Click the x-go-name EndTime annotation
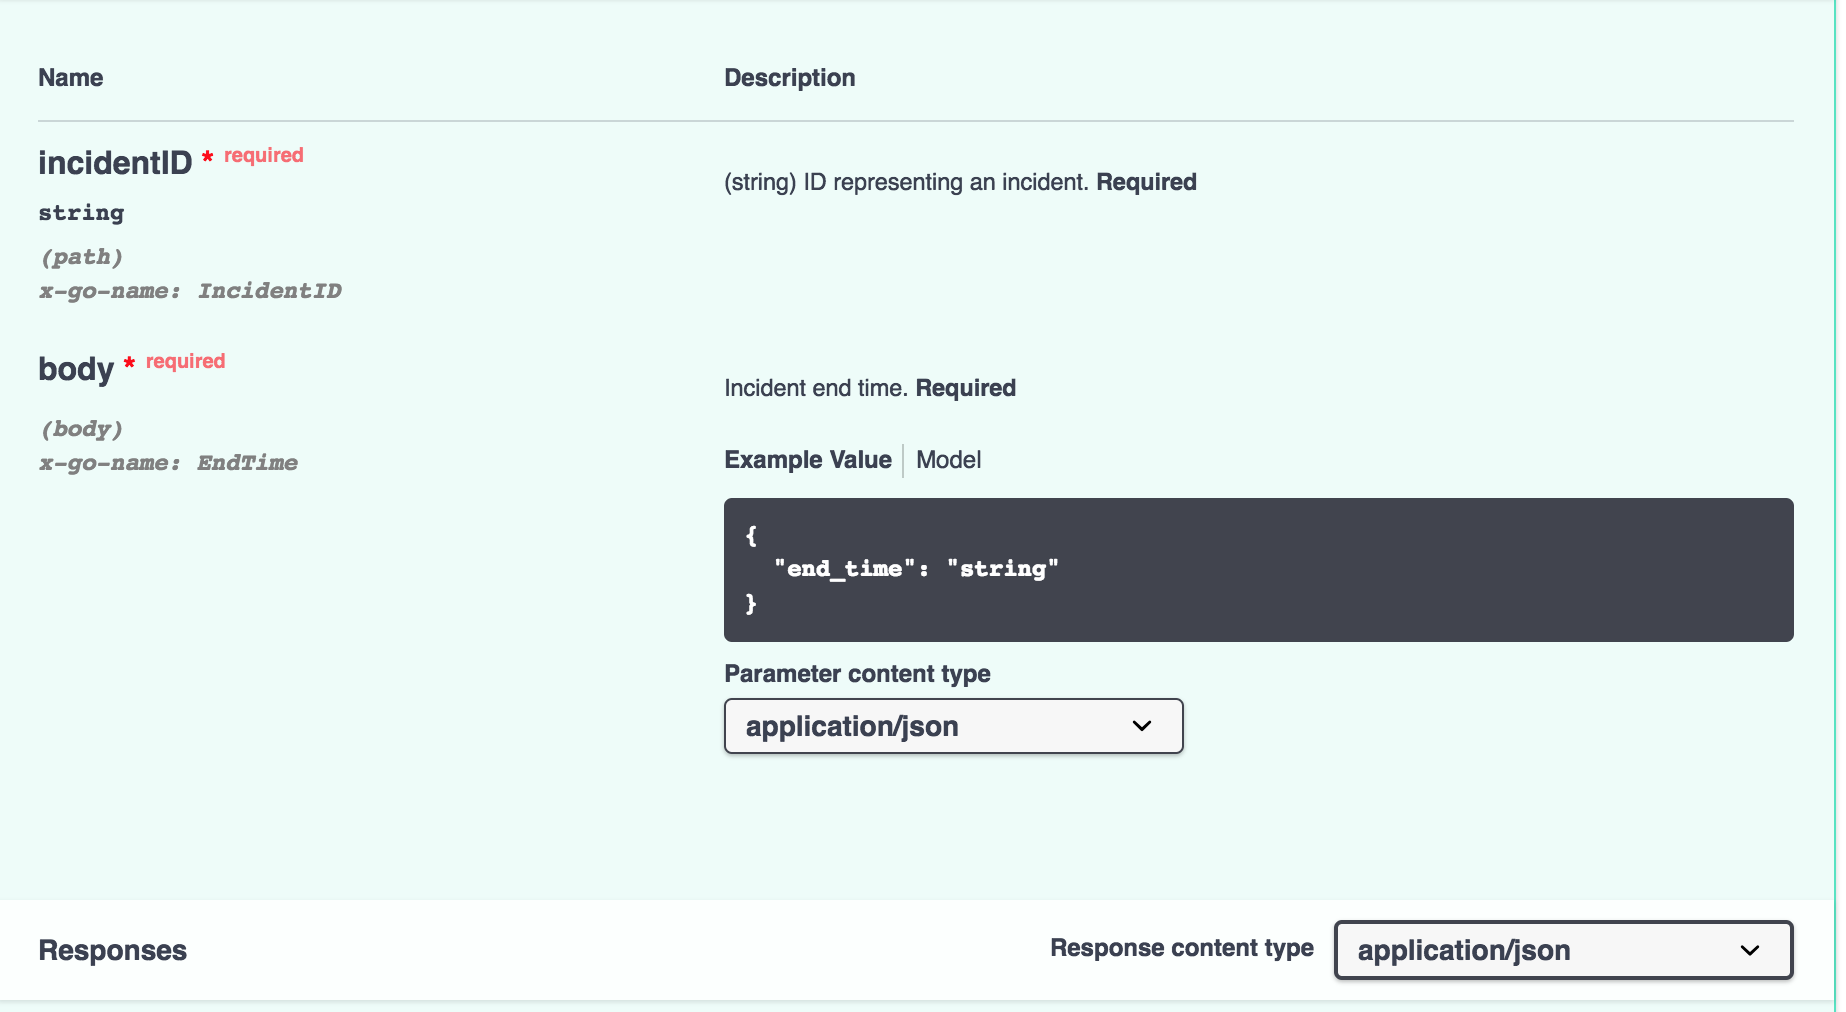The height and width of the screenshot is (1012, 1846). tap(168, 462)
